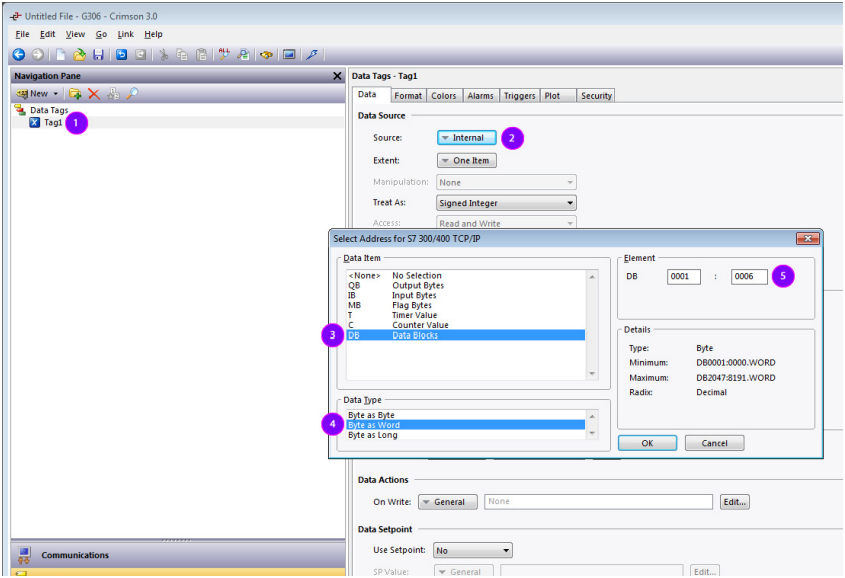Click the DB number field showing 0001
This screenshot has width=845, height=578.
[x=683, y=276]
